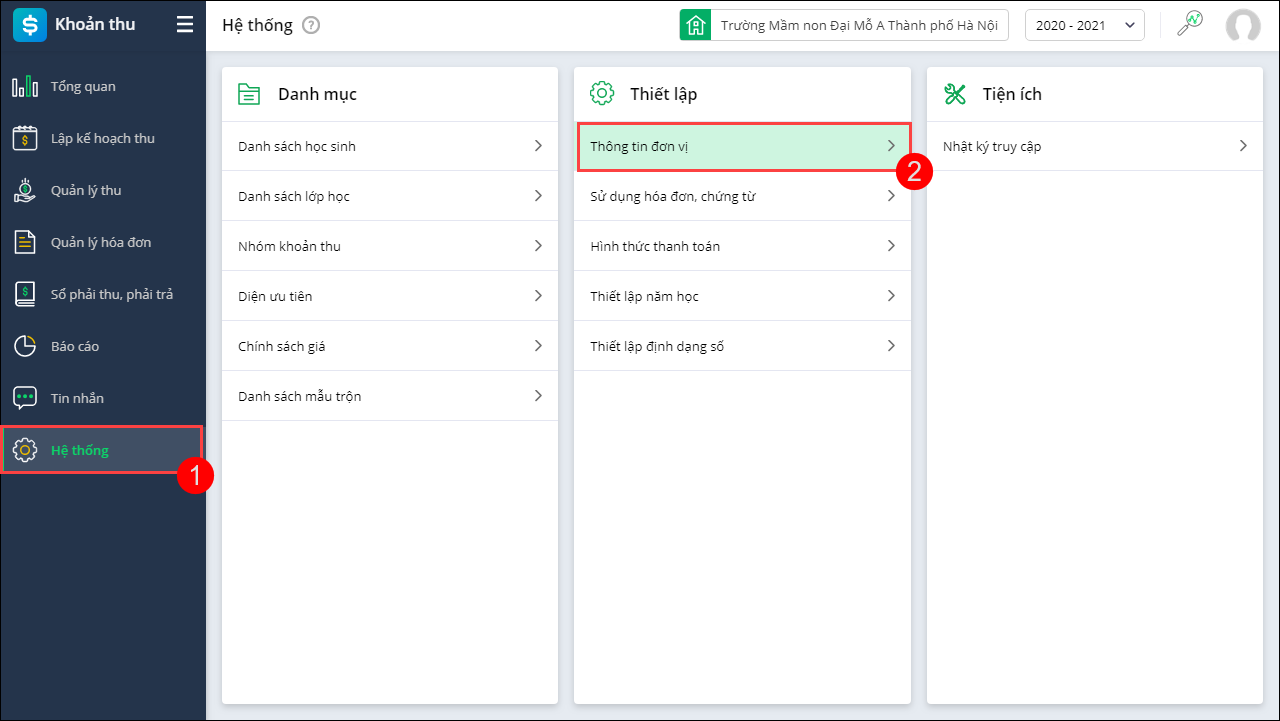Open Sổ phải thu, phải trả
This screenshot has height=721, width=1280.
coord(111,295)
